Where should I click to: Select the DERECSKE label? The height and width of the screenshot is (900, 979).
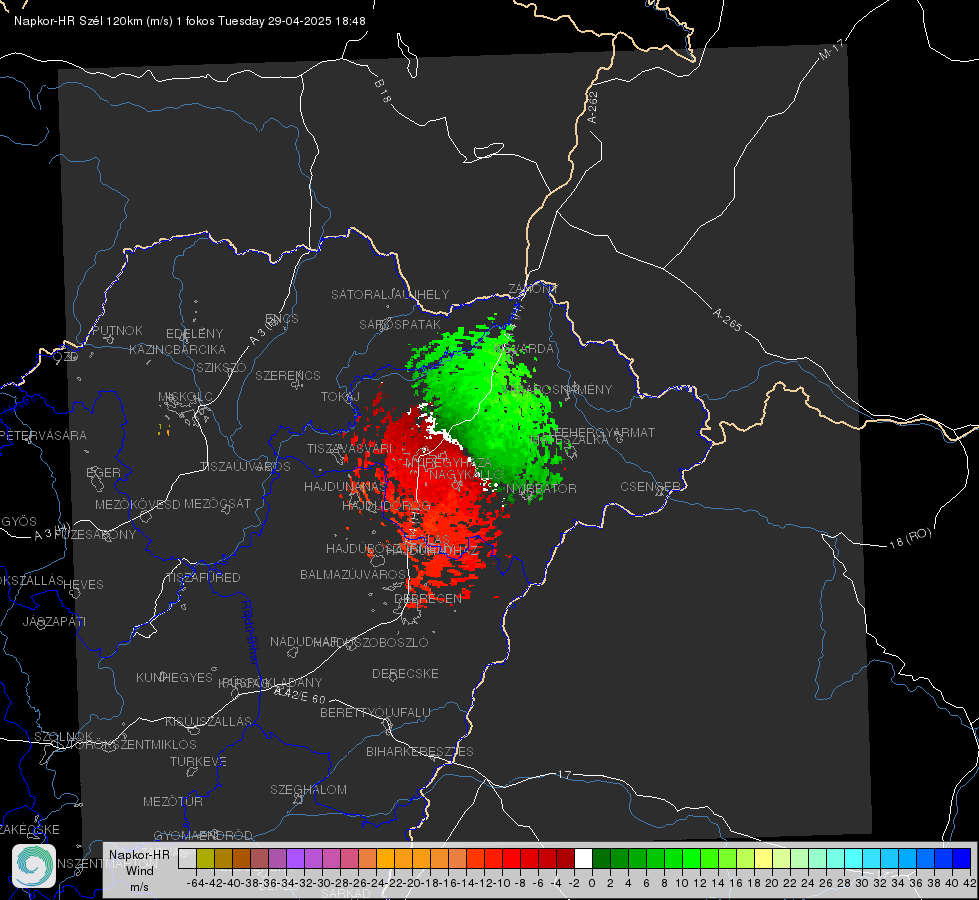[x=405, y=674]
